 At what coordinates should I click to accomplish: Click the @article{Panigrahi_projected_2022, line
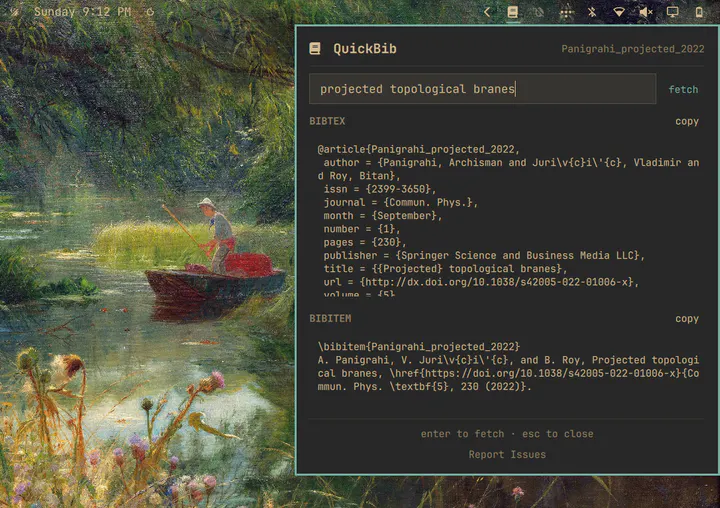coord(418,149)
